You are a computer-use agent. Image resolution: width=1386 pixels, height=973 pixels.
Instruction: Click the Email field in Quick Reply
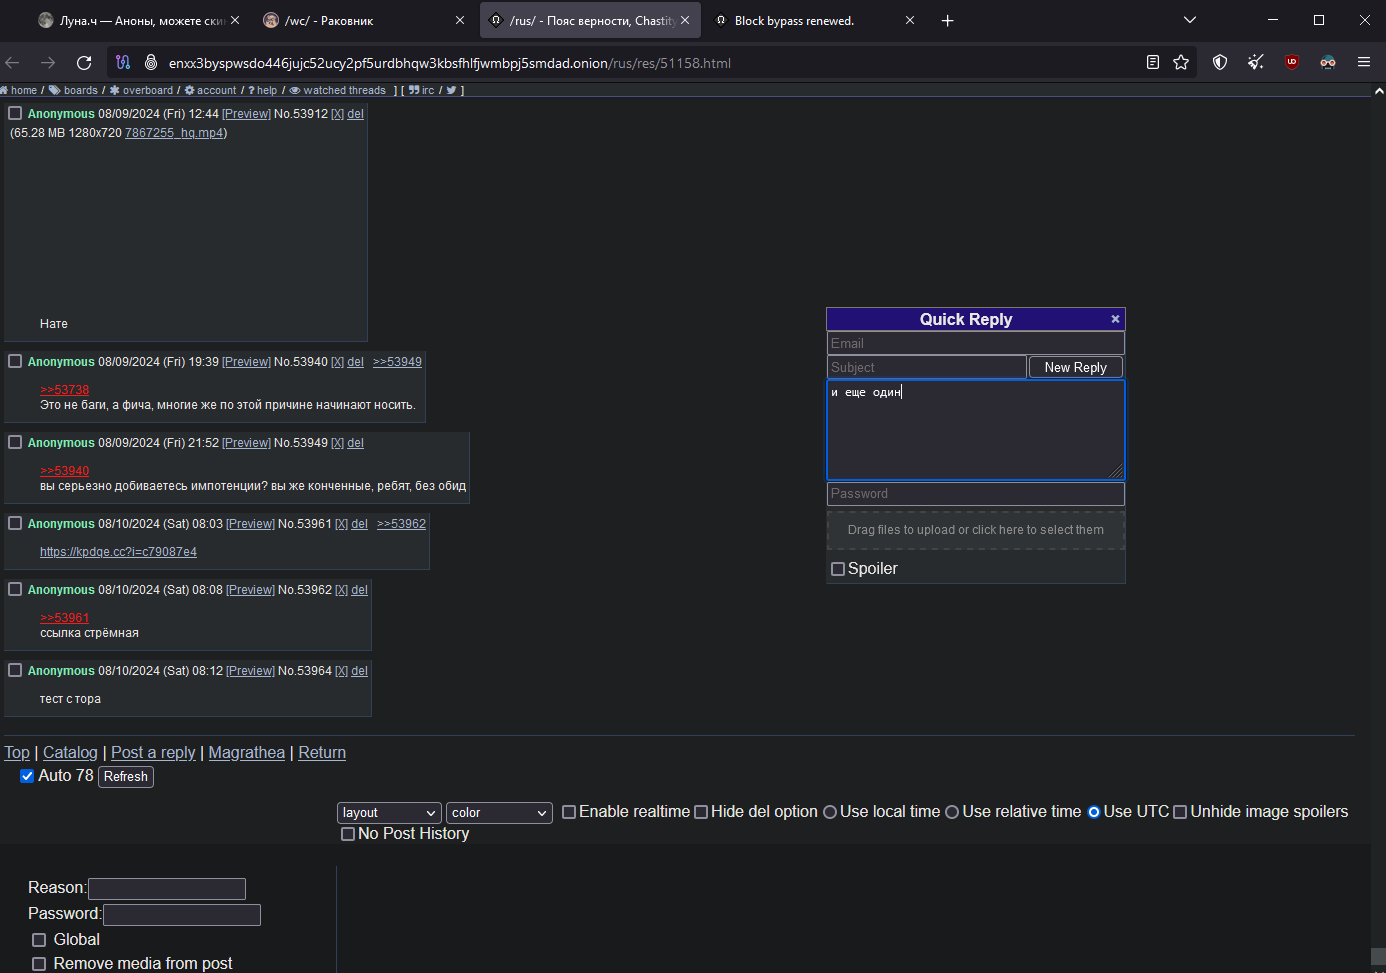(x=976, y=343)
